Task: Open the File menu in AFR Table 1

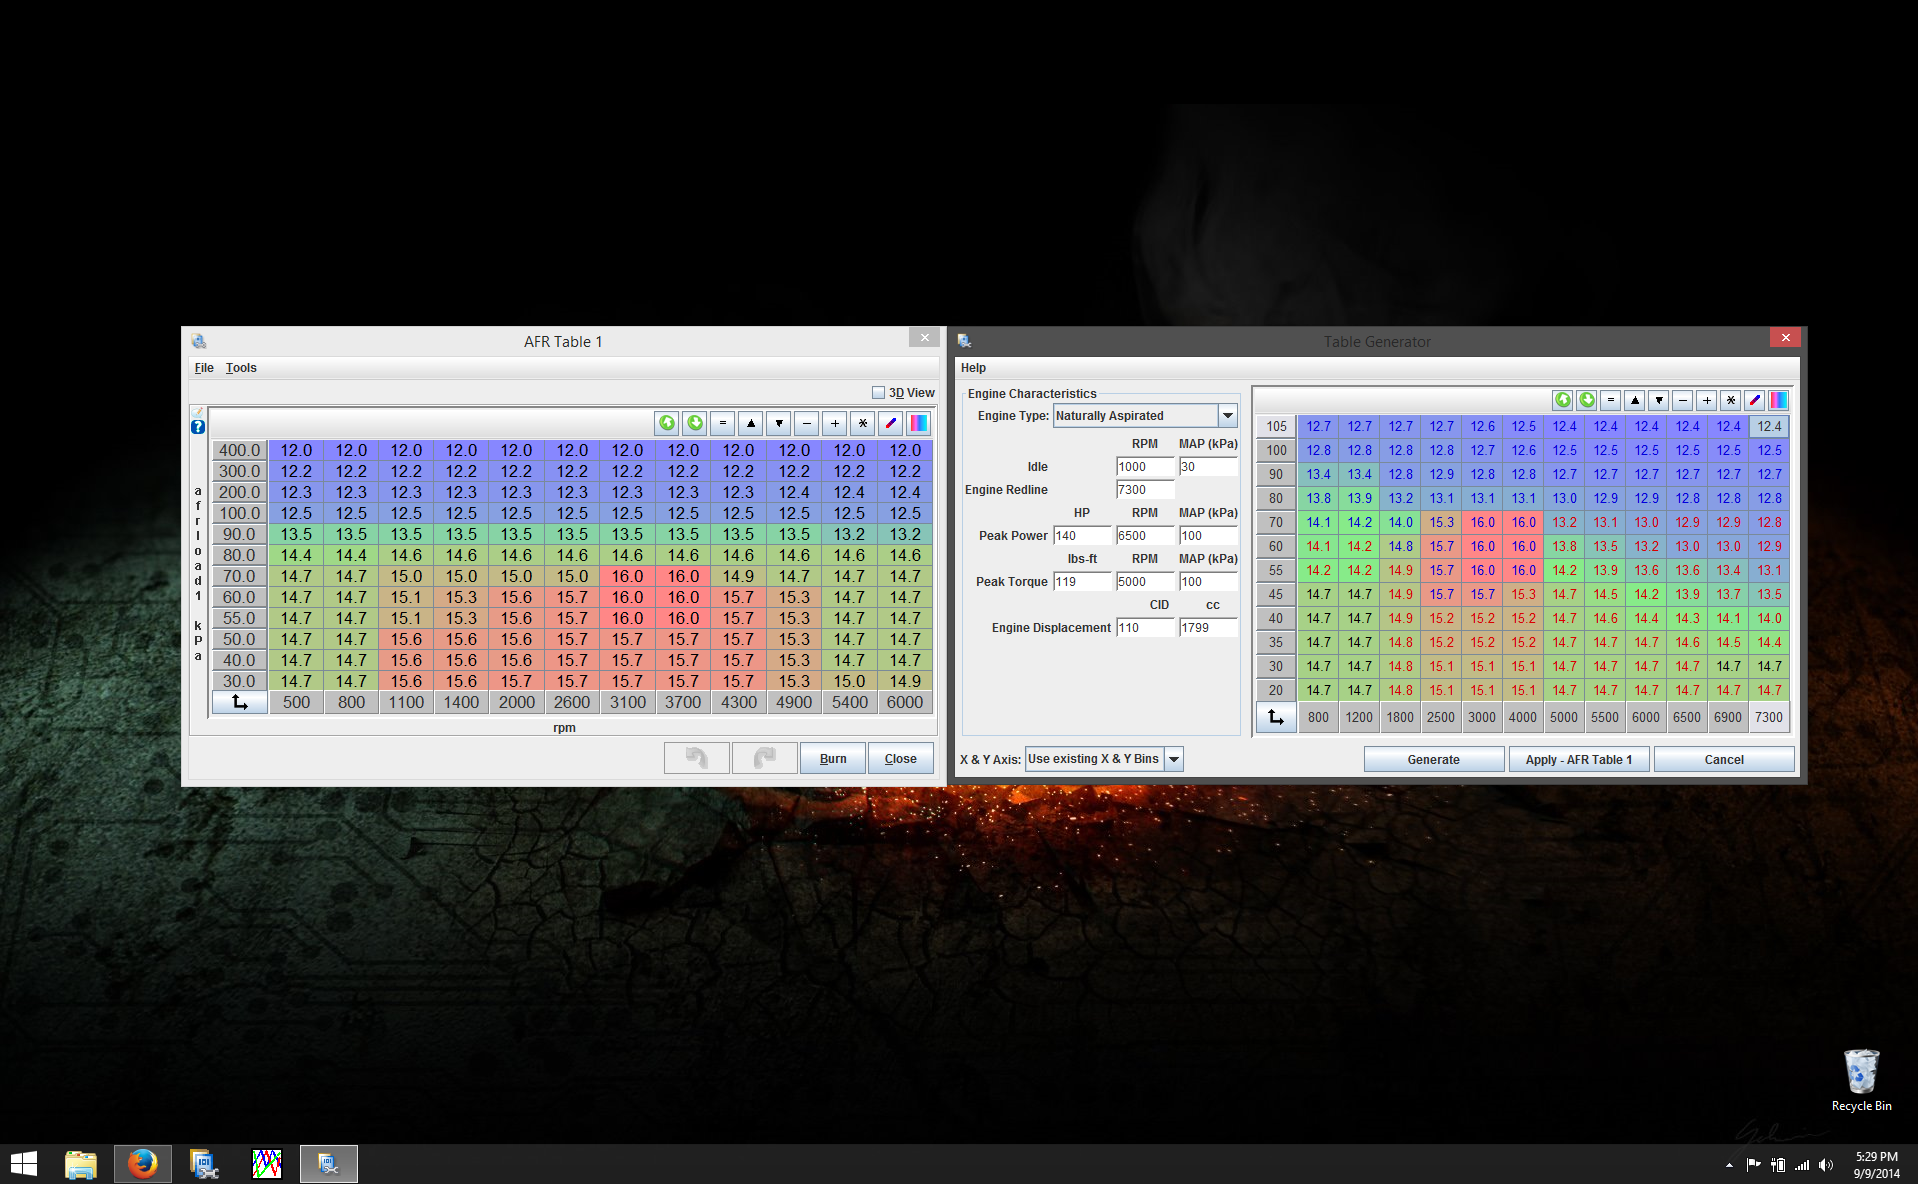Action: [203, 367]
